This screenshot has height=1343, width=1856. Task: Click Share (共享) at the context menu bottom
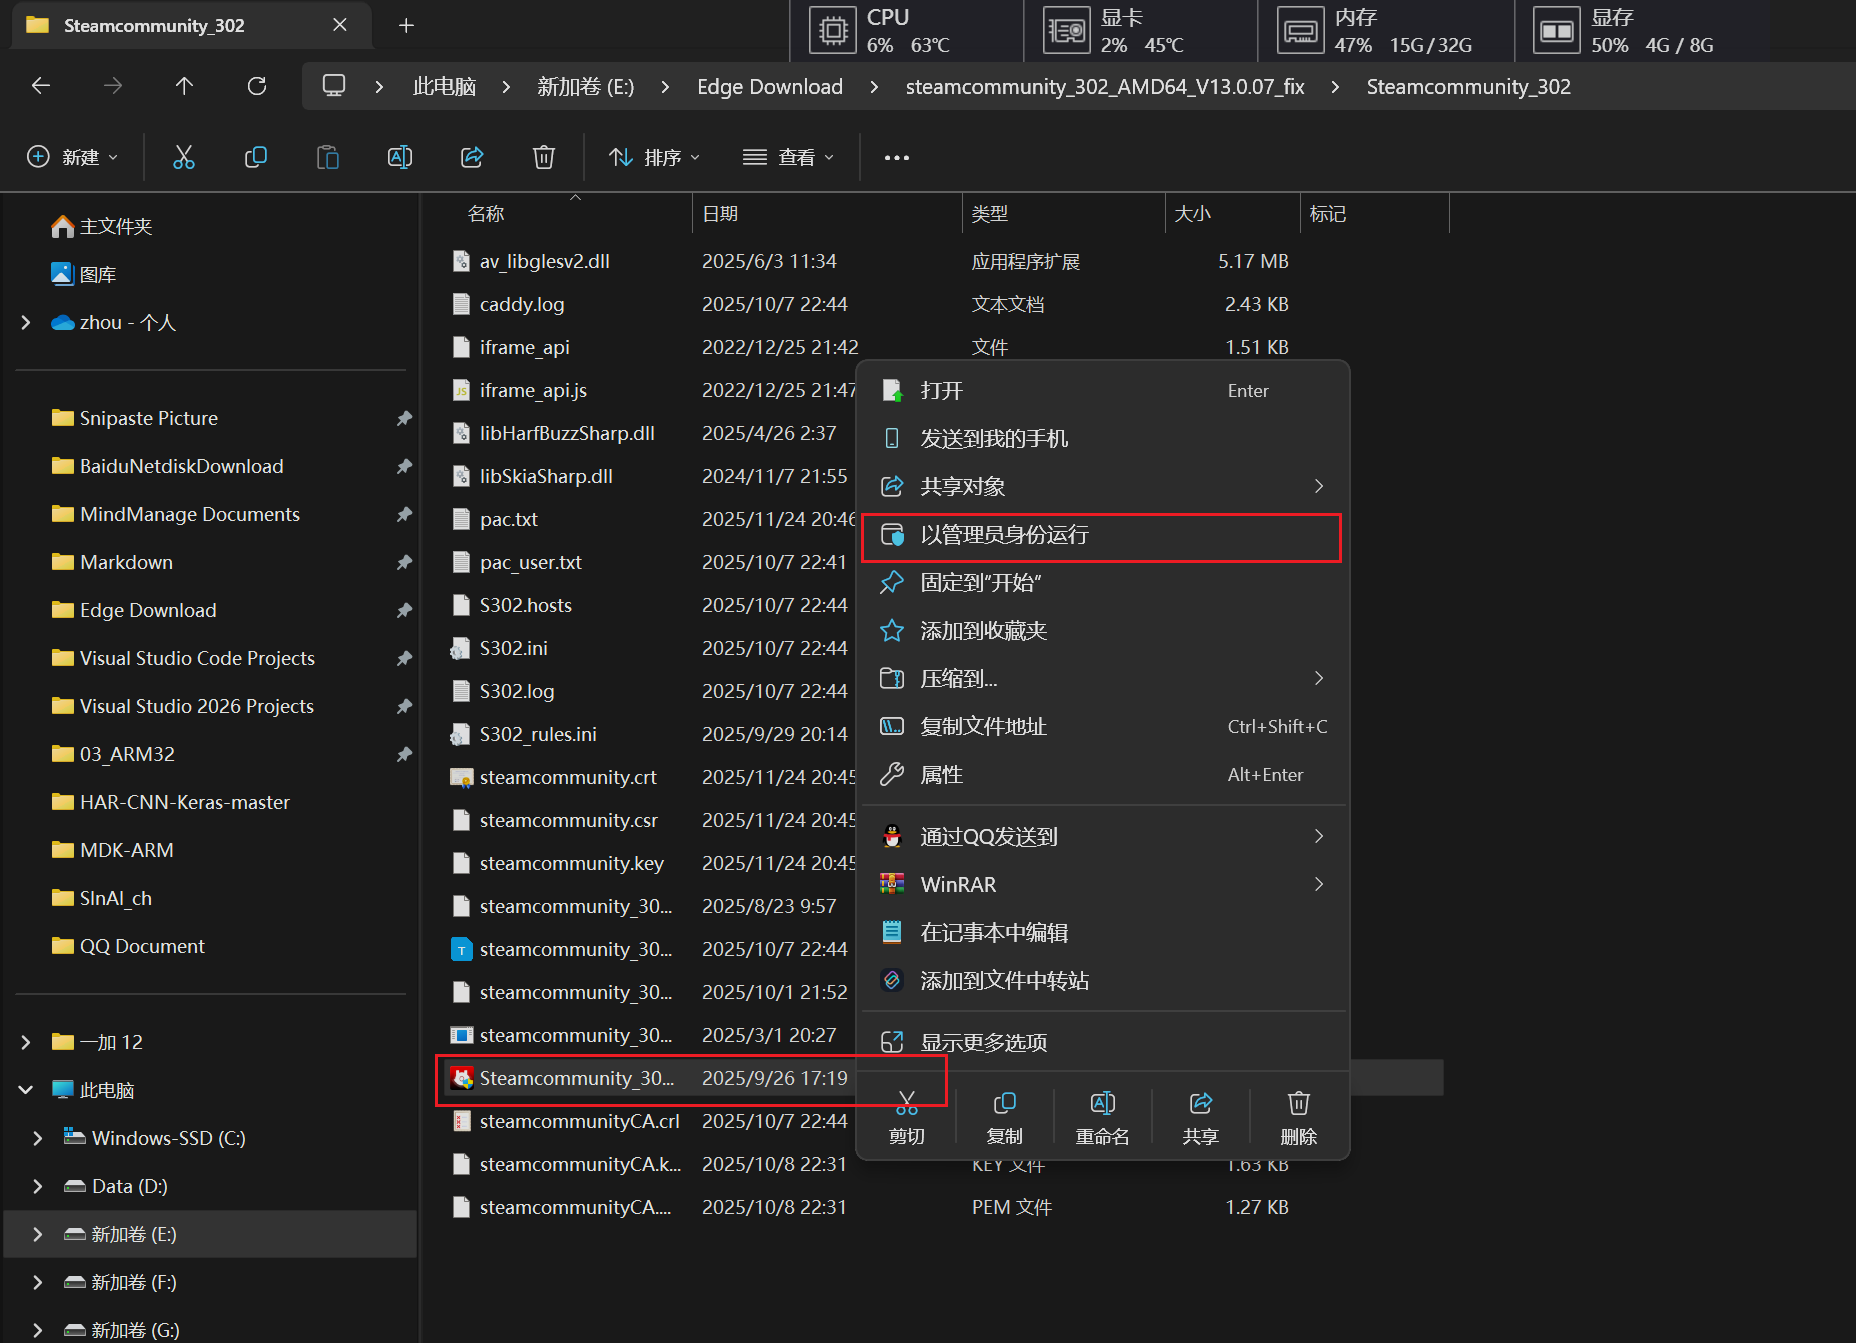1201,1118
